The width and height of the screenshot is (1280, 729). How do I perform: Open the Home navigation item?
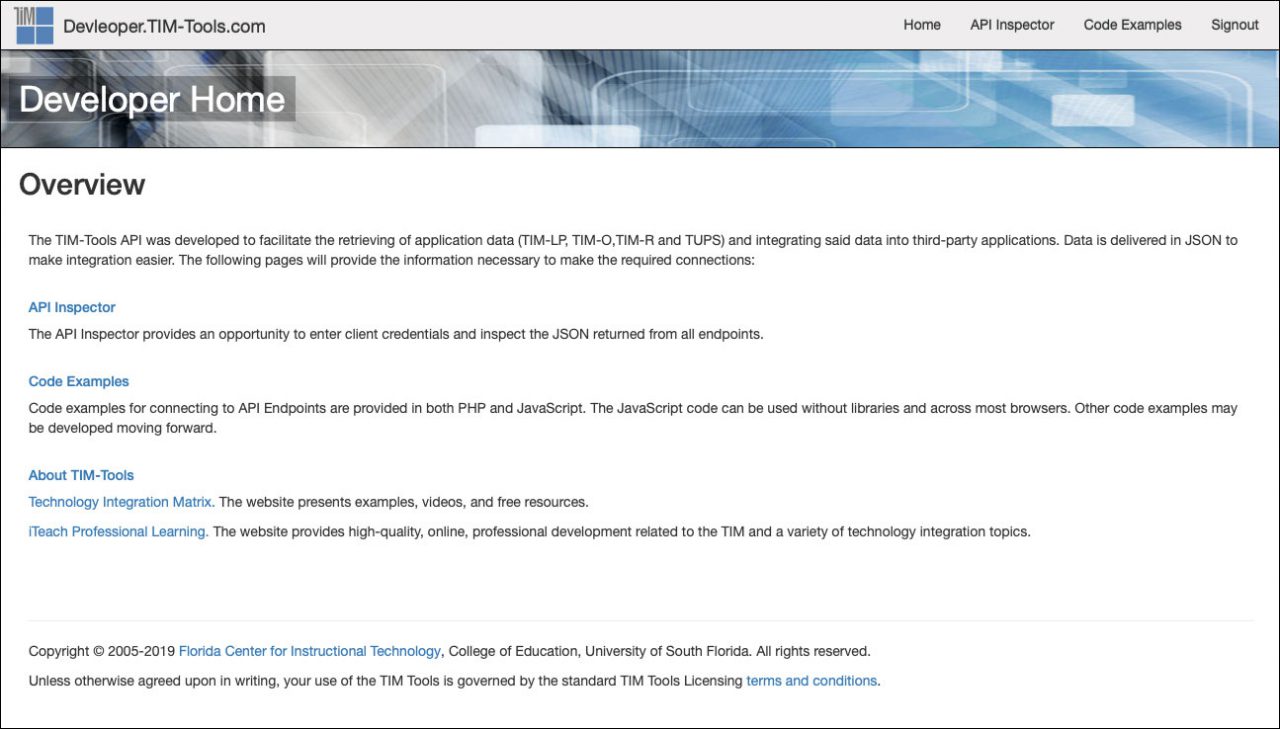921,24
